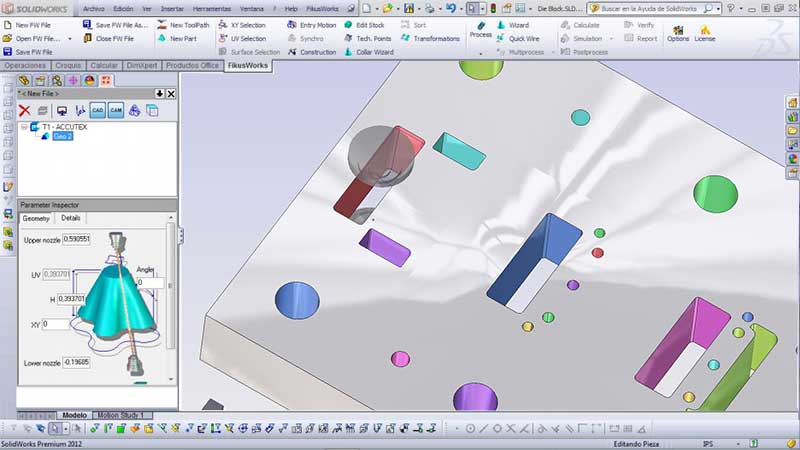The image size is (800, 450).
Task: Click Tech. Points tool
Action: [367, 38]
